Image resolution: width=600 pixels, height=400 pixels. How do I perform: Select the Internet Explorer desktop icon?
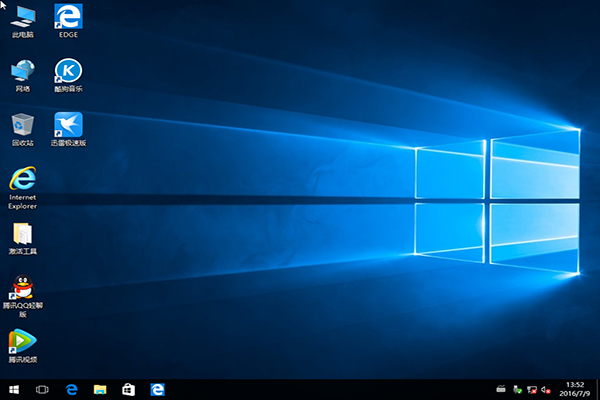click(22, 180)
